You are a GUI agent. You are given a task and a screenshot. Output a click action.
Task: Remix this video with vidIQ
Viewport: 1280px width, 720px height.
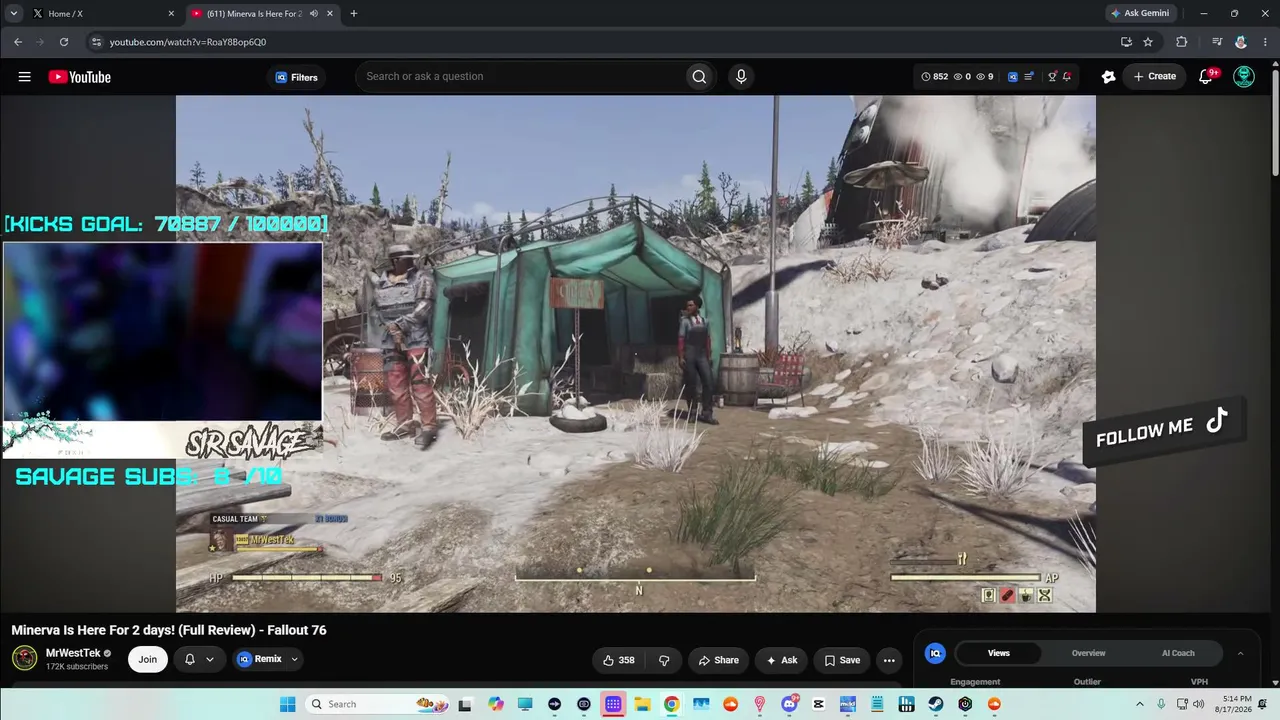[259, 659]
